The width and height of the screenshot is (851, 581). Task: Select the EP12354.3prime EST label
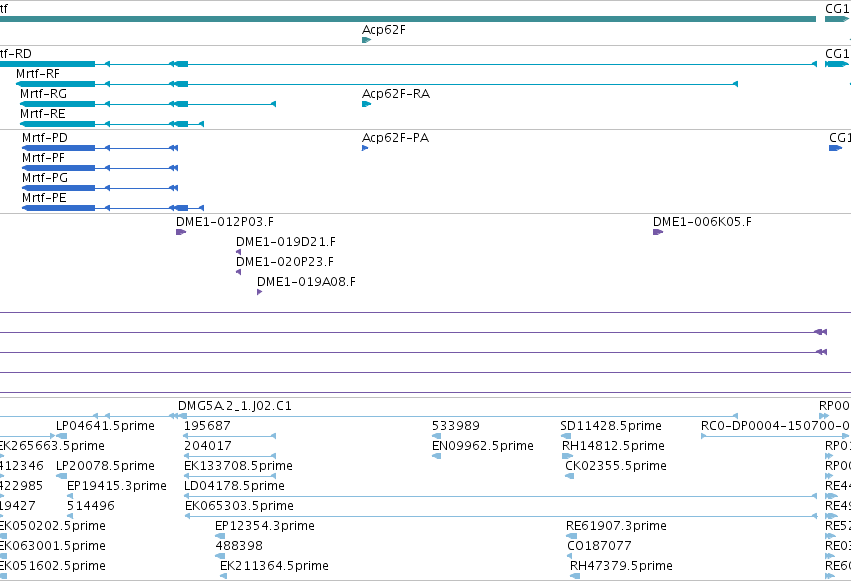[x=265, y=526]
